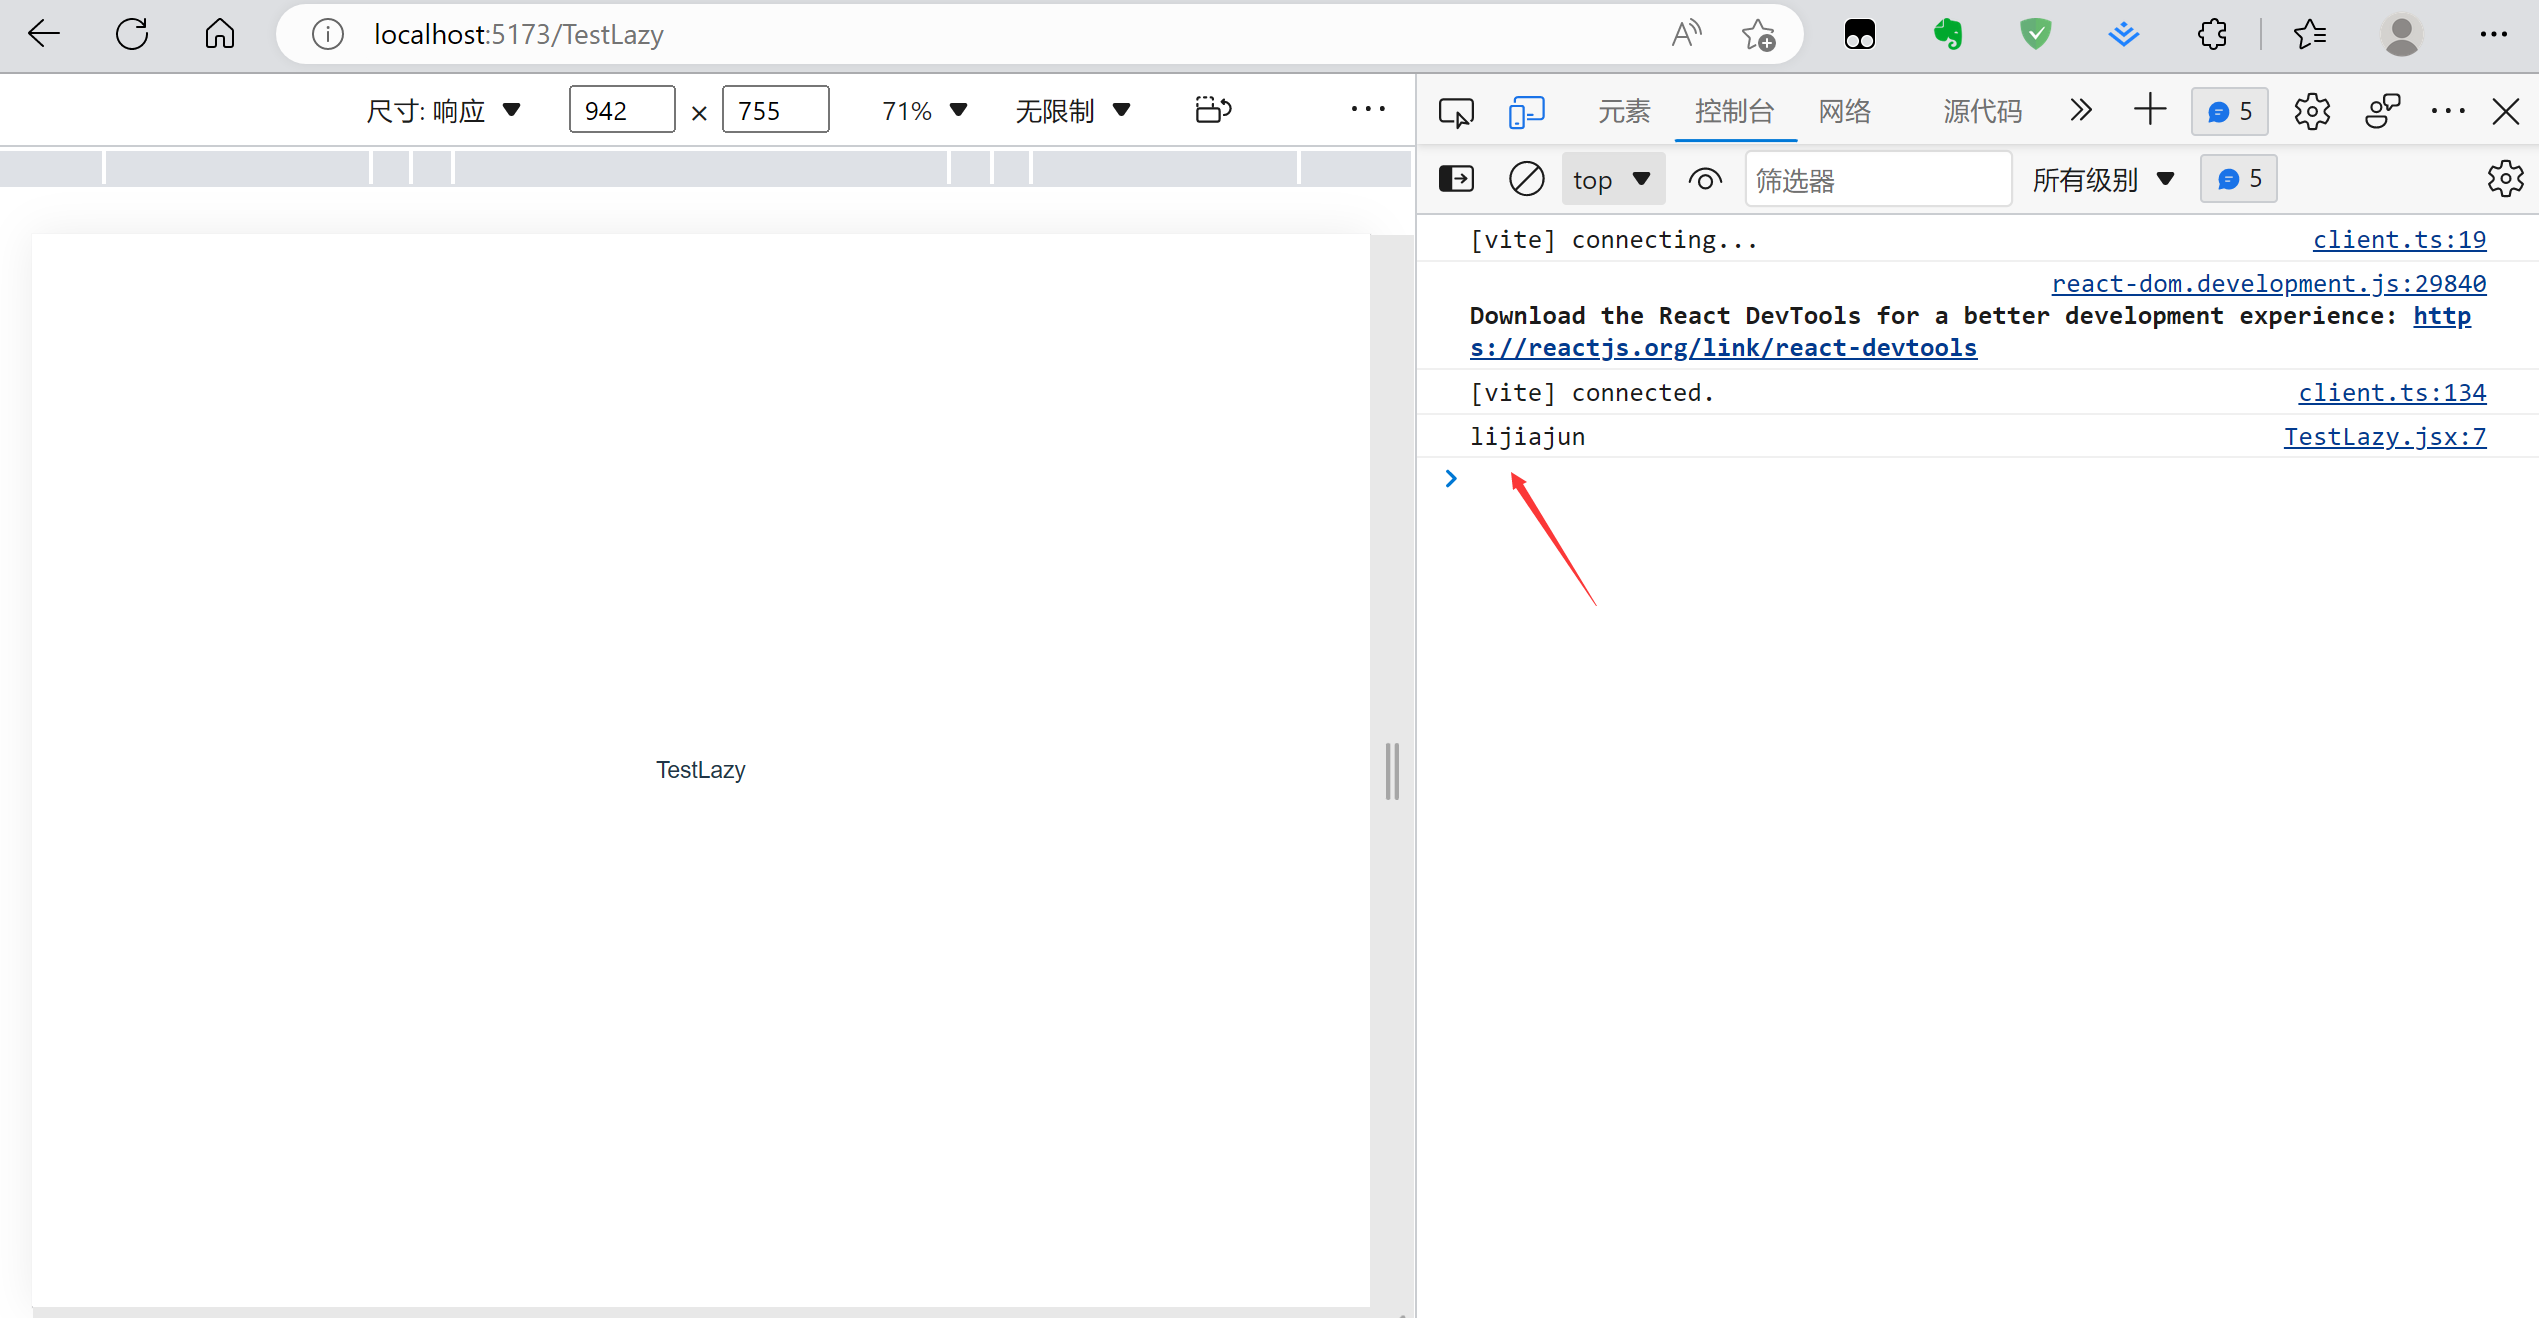Open the 尺寸: 响应 device dropdown
The height and width of the screenshot is (1318, 2539).
(444, 110)
